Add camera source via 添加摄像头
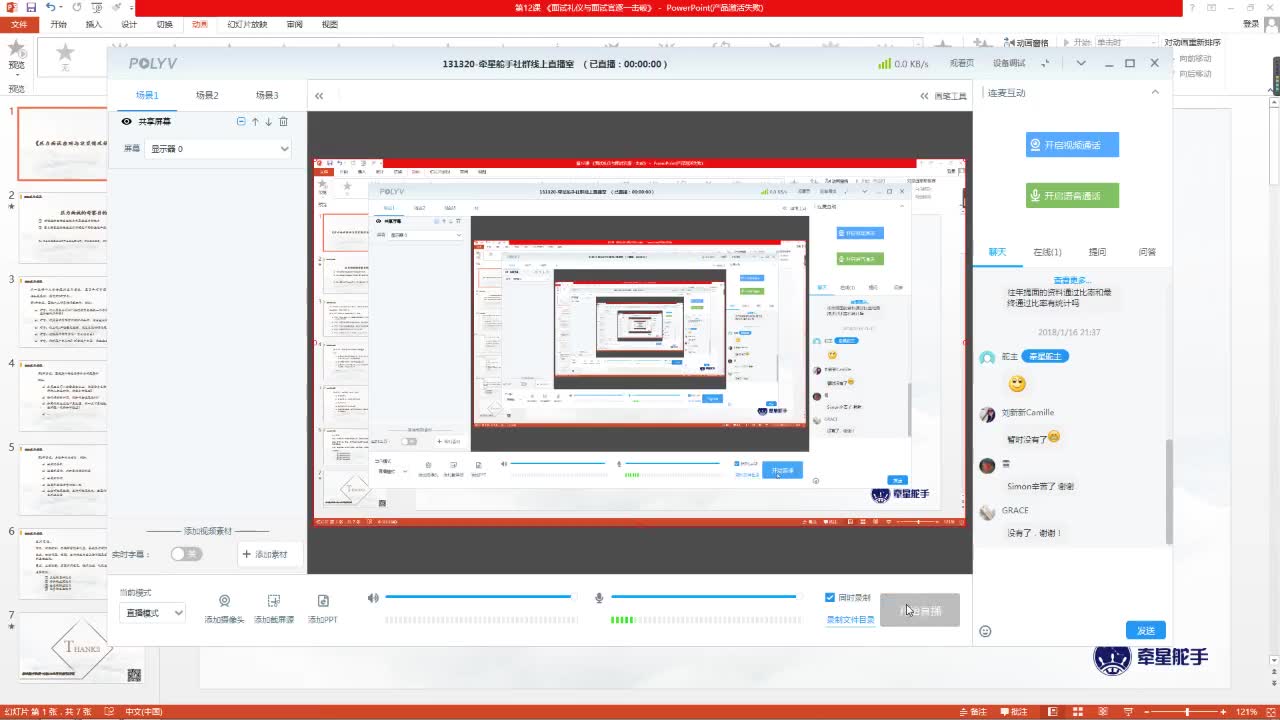This screenshot has width=1280, height=720. (x=225, y=608)
